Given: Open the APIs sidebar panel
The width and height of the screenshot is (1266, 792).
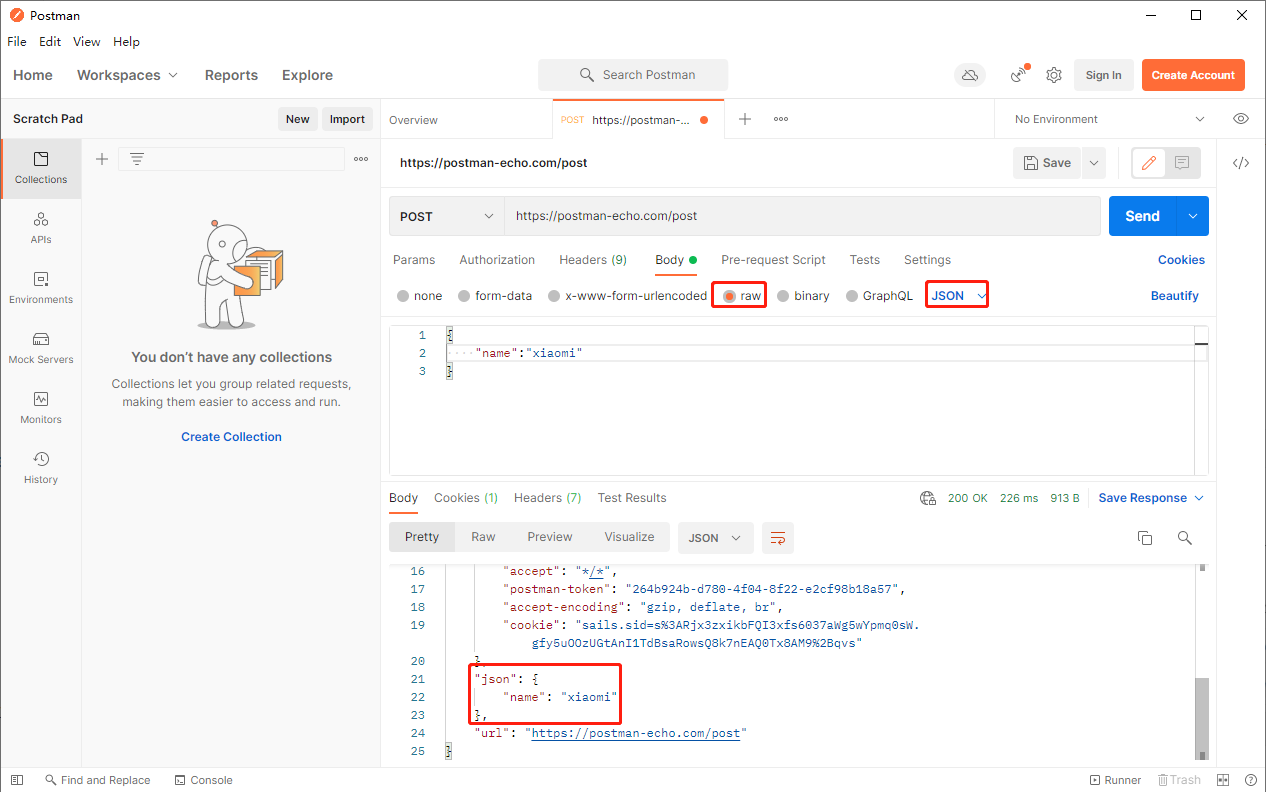Looking at the screenshot, I should (x=41, y=228).
